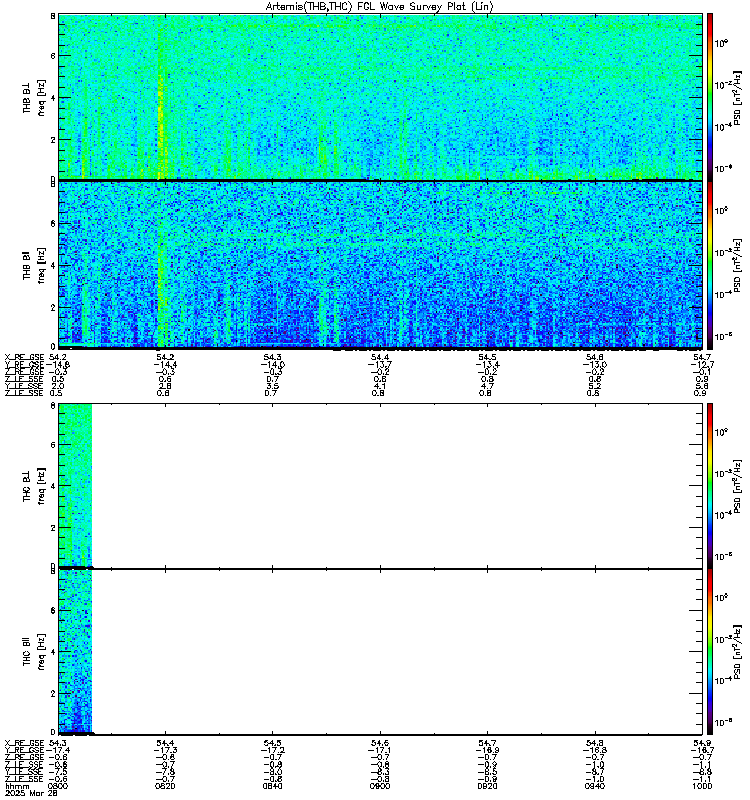
Task: Click the 0840 time tick label
Action: click(x=272, y=786)
